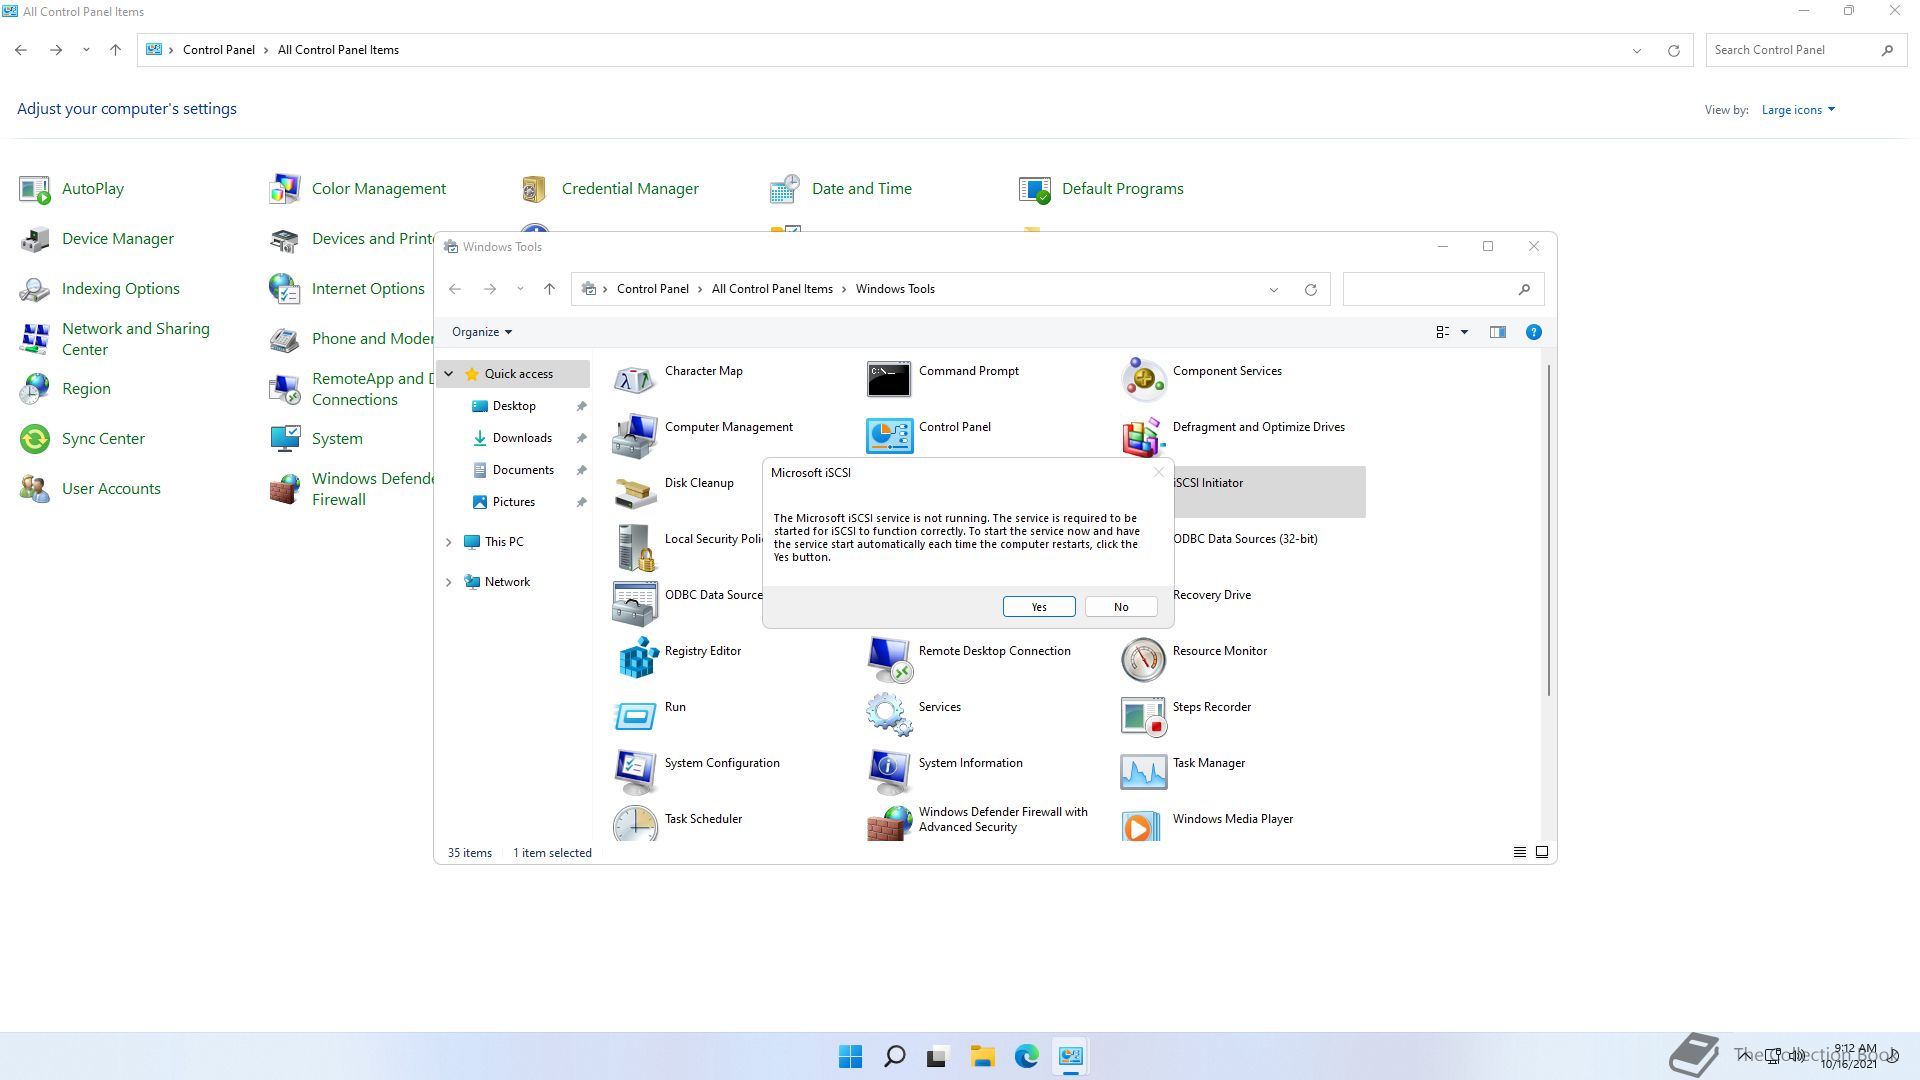Open Date and Time in Control Panel
This screenshot has width=1920, height=1080.
pyautogui.click(x=862, y=189)
